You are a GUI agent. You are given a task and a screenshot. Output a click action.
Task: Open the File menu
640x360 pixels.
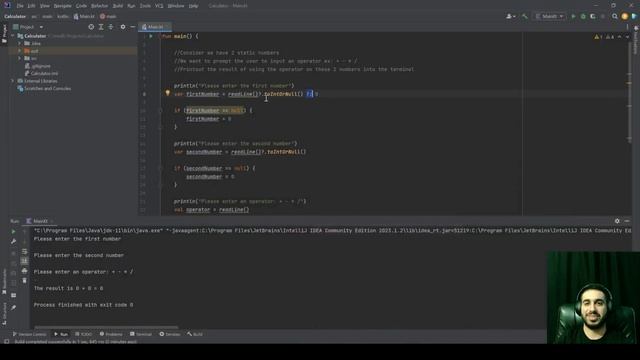click(x=20, y=6)
